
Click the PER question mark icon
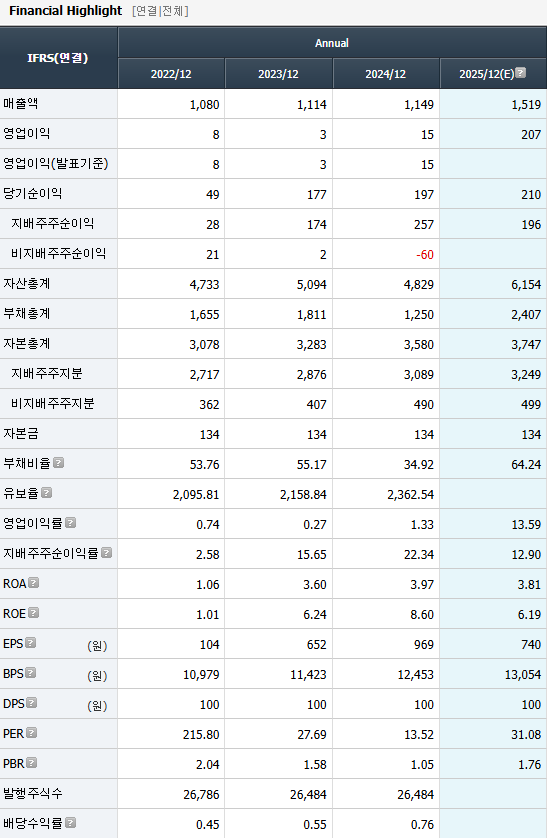click(32, 733)
